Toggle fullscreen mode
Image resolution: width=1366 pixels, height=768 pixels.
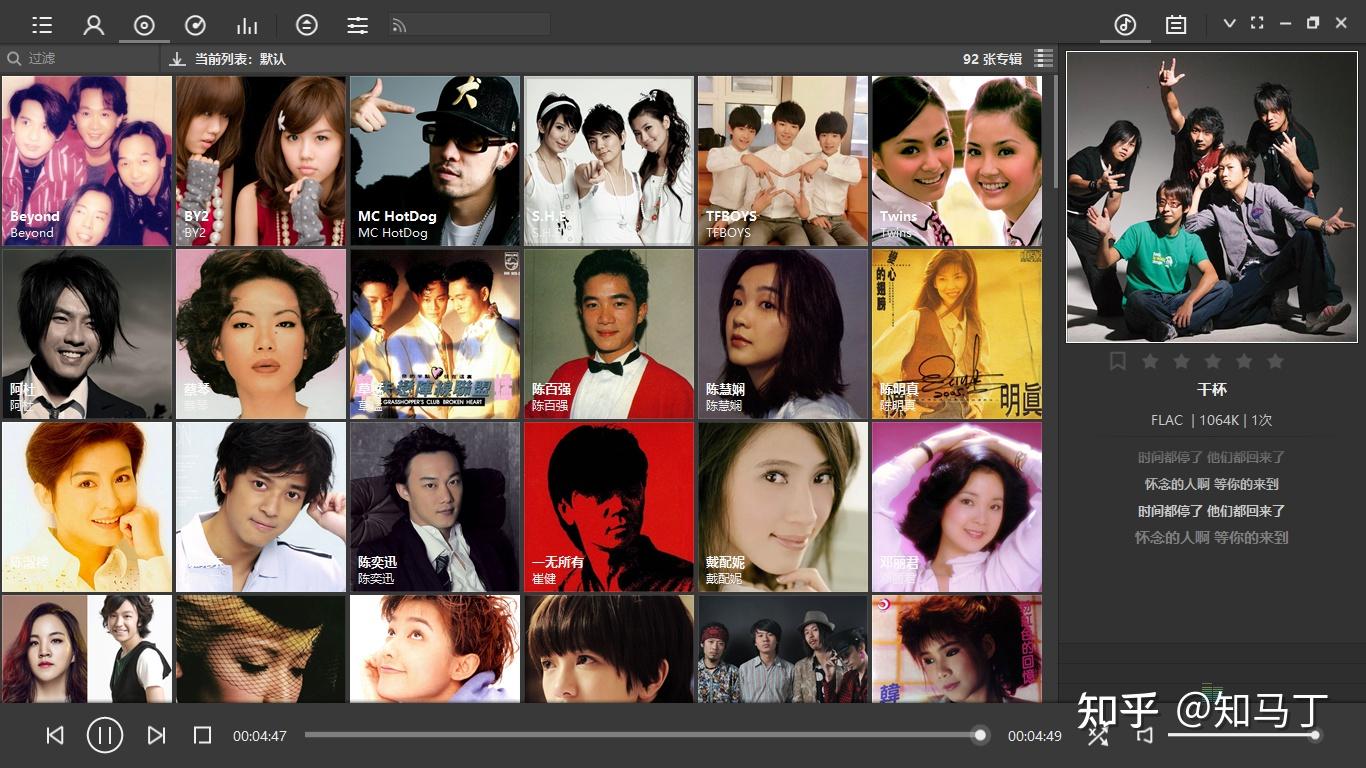(x=1257, y=22)
